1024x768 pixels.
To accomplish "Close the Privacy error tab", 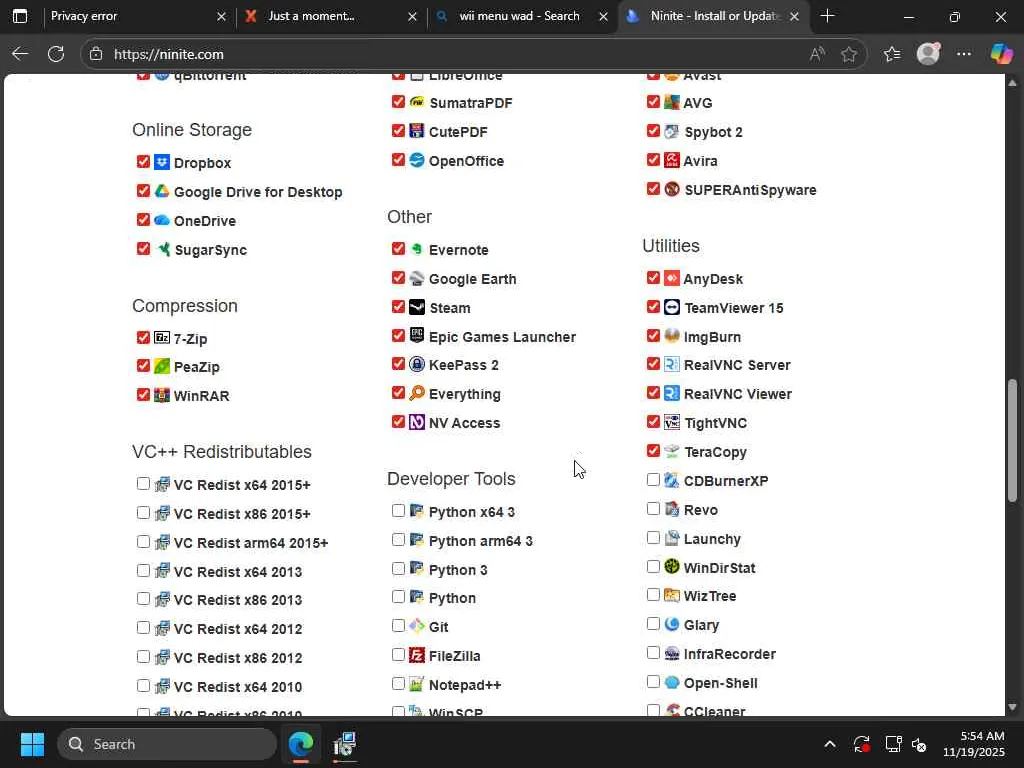I will point(221,17).
